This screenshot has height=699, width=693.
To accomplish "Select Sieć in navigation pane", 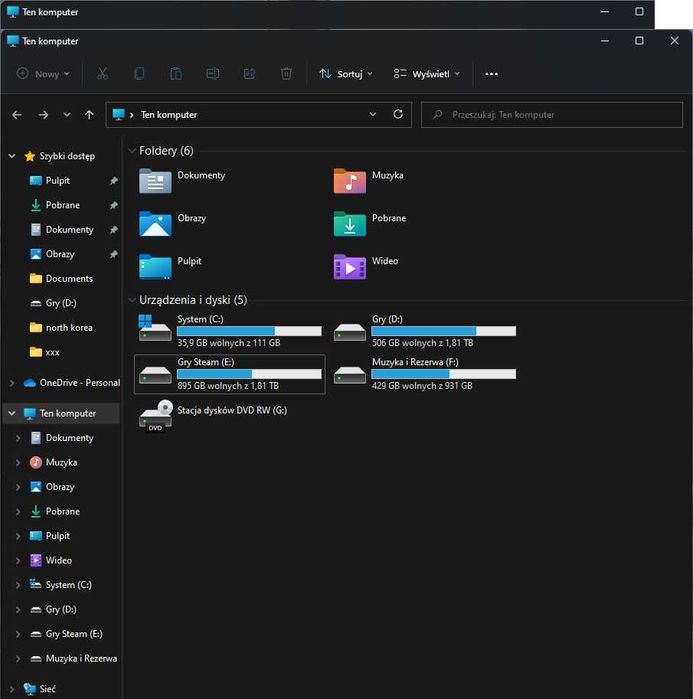I will coord(40,689).
